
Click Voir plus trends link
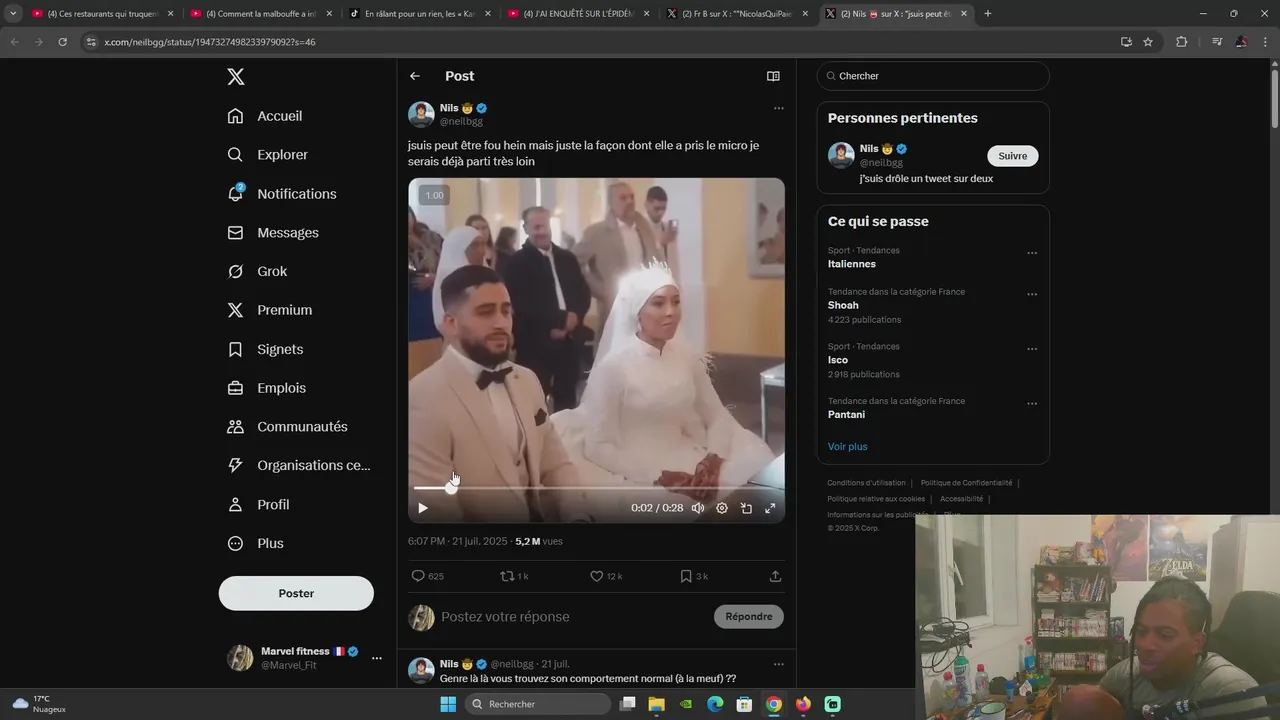click(848, 447)
